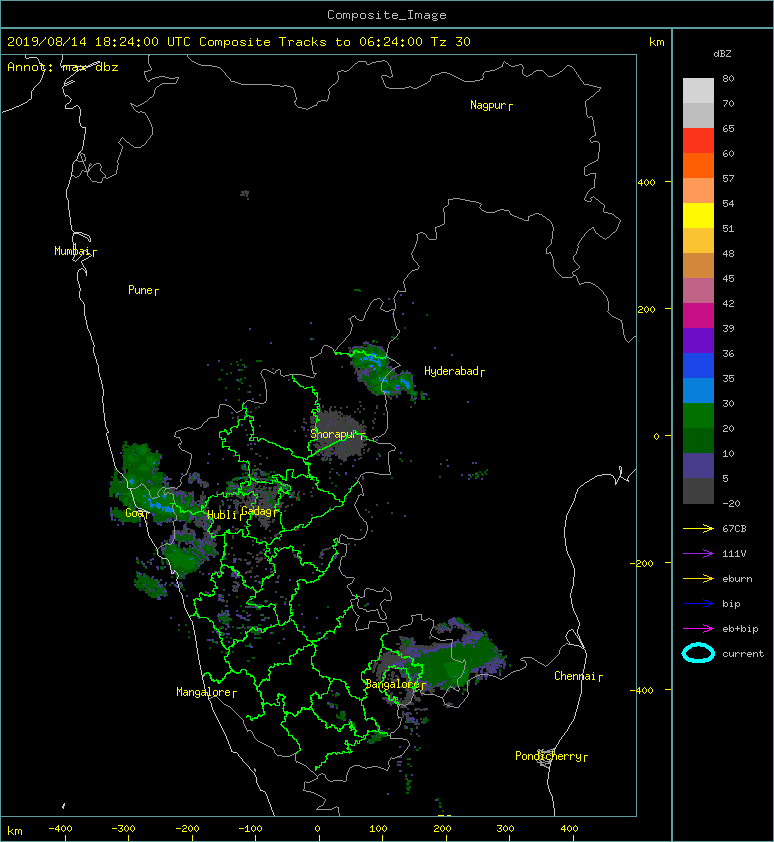Click the blue bip arrow legend icon
Viewport: 774px width, 842px height.
coord(698,604)
